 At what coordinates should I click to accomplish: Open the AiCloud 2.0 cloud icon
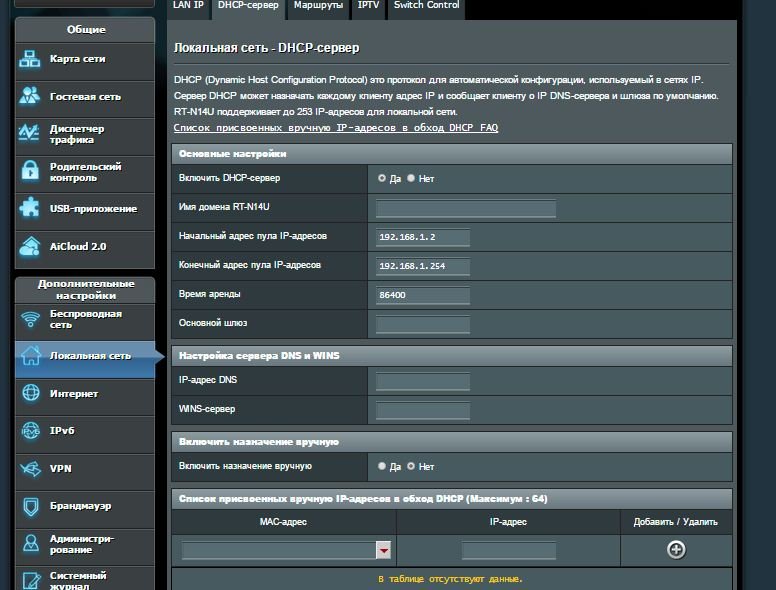point(30,246)
